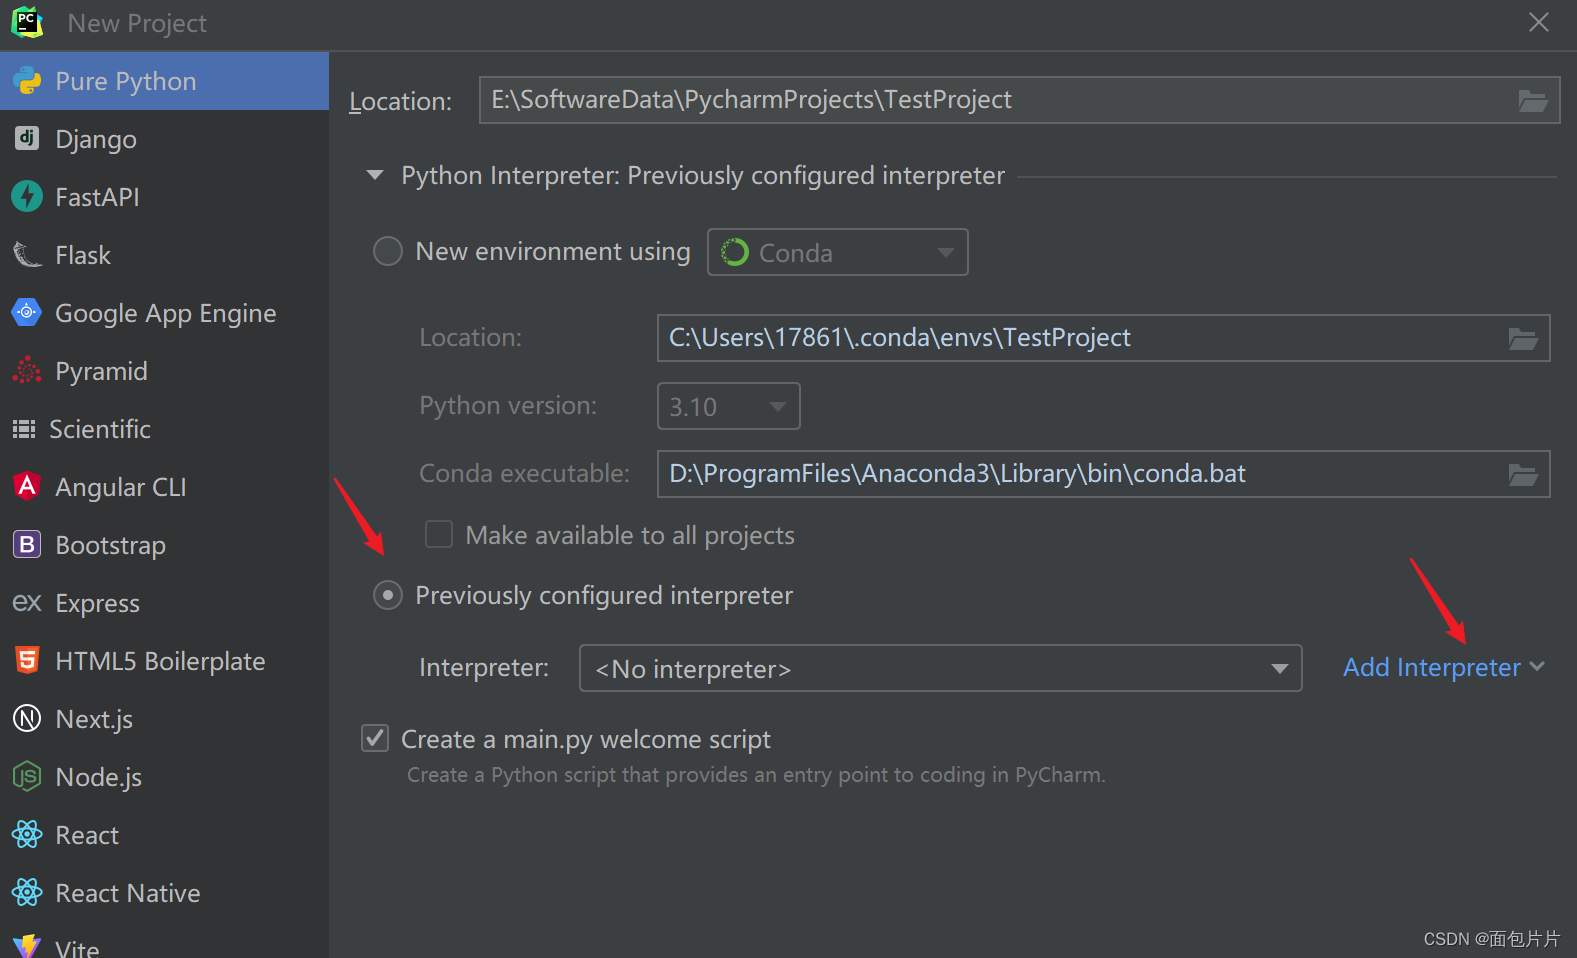Click Node.js list label
Screen dimensions: 1577x958
[99, 777]
